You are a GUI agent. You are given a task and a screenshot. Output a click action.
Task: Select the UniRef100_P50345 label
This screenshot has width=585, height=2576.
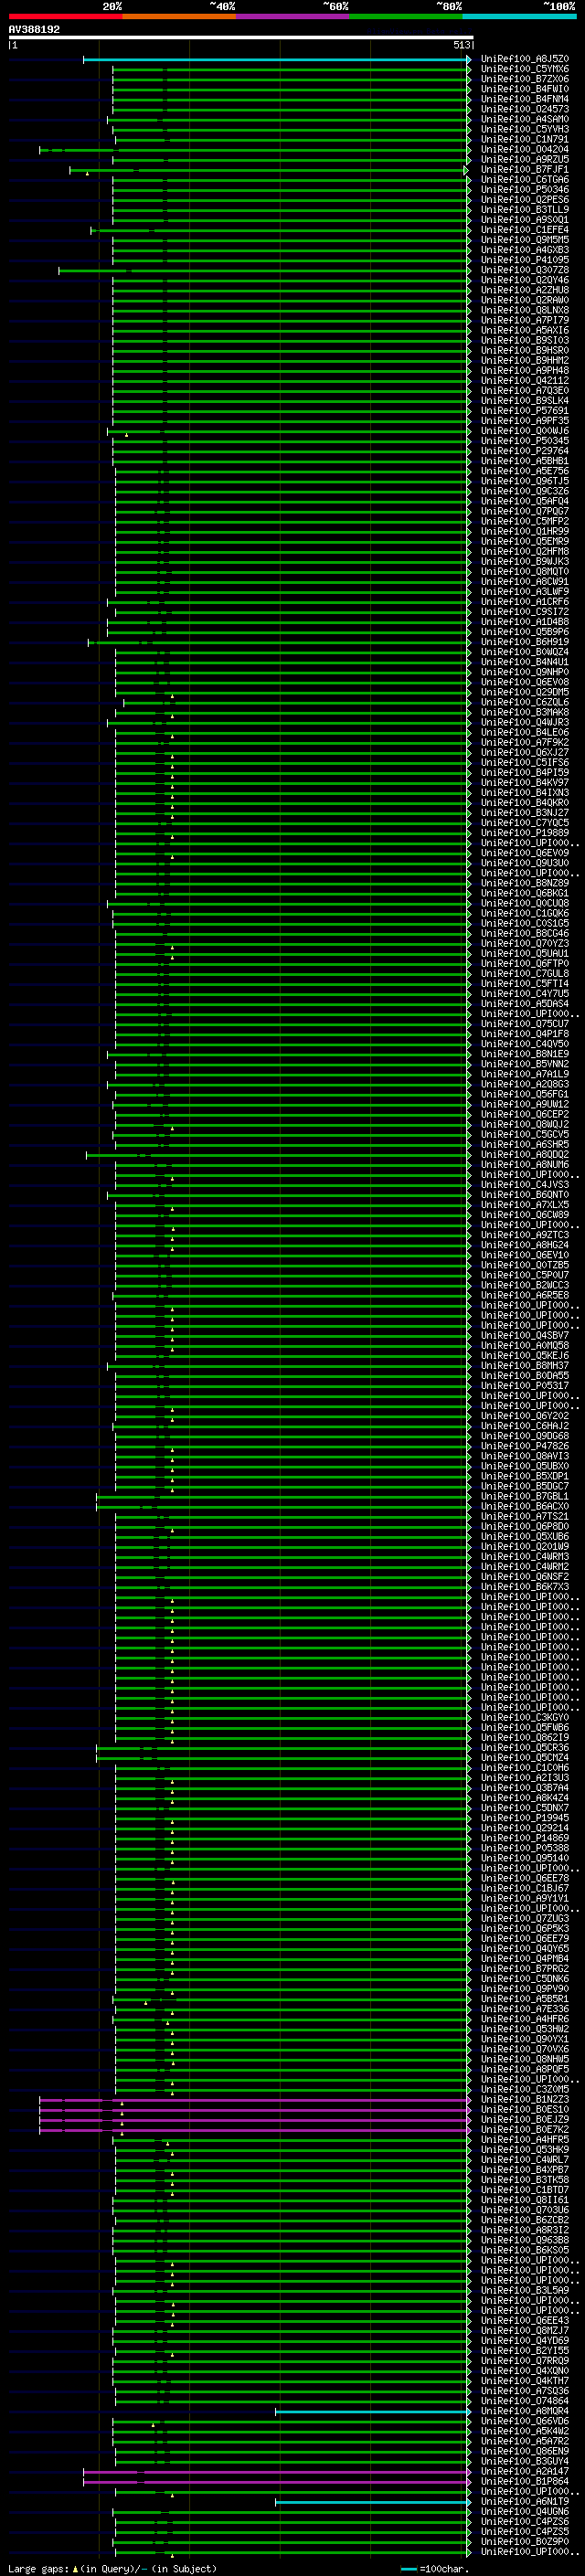[x=525, y=441]
